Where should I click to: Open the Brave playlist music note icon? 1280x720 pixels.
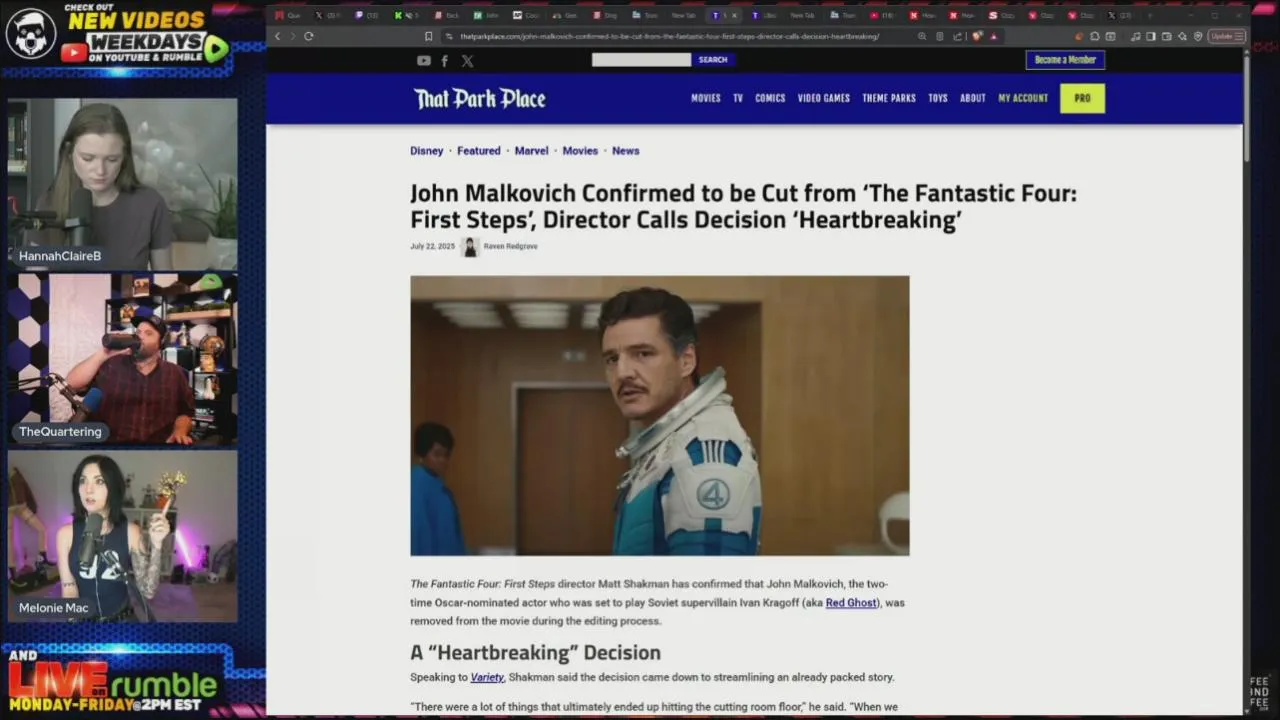click(x=1135, y=36)
